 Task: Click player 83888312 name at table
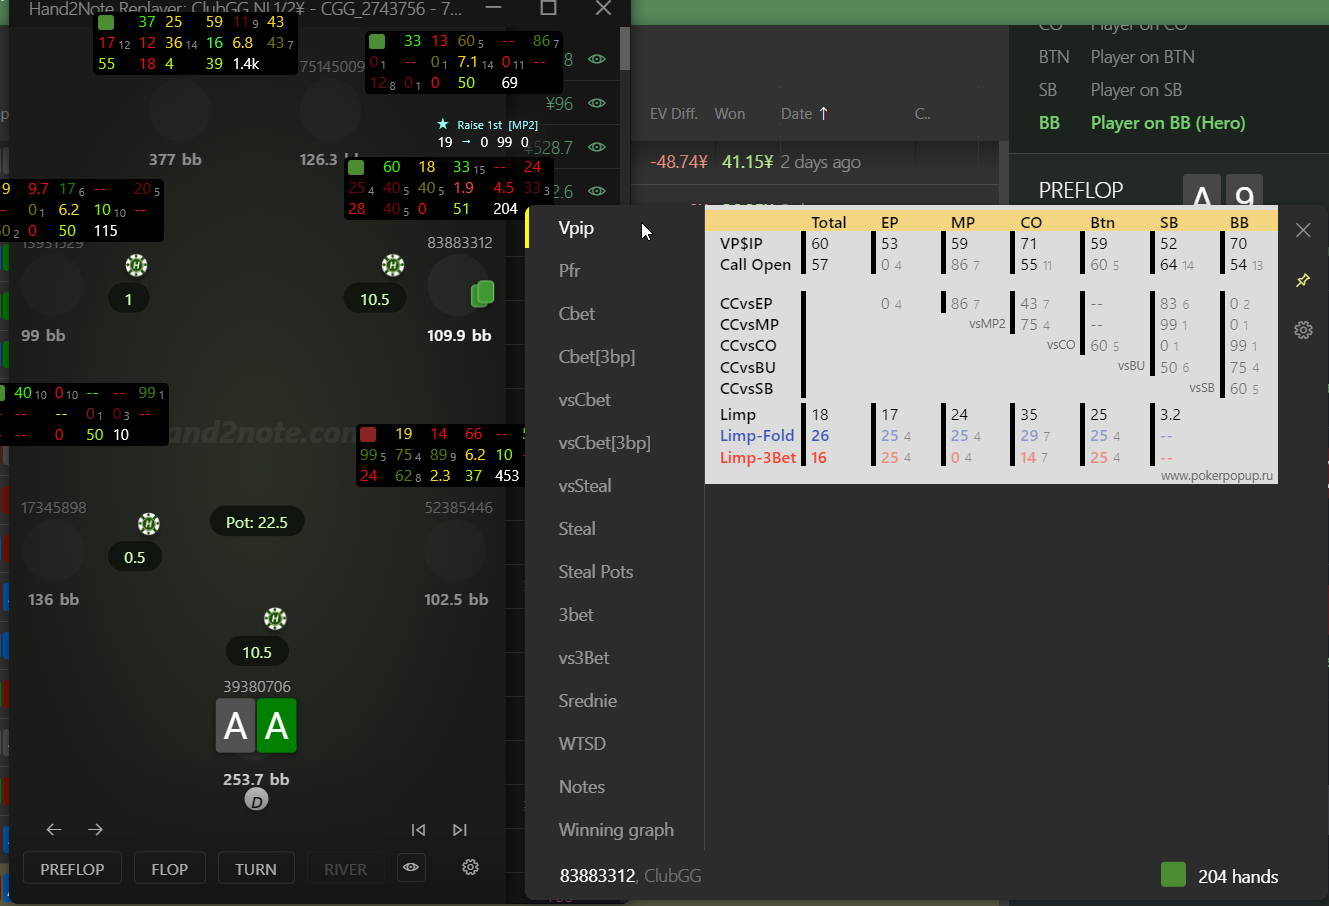coord(460,242)
